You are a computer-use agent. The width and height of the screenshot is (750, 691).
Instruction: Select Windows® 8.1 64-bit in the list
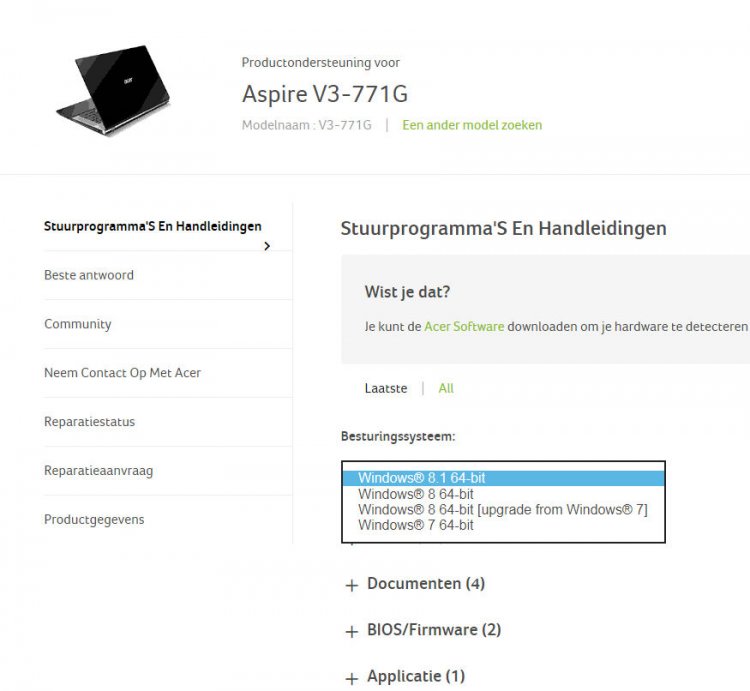click(504, 478)
